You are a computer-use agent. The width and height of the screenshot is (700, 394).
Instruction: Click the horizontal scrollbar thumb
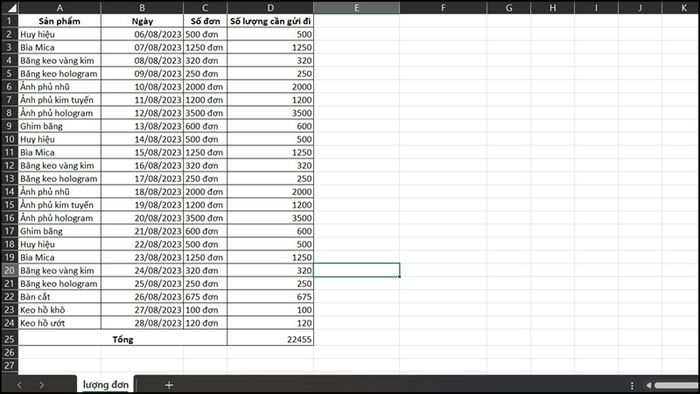(677, 386)
